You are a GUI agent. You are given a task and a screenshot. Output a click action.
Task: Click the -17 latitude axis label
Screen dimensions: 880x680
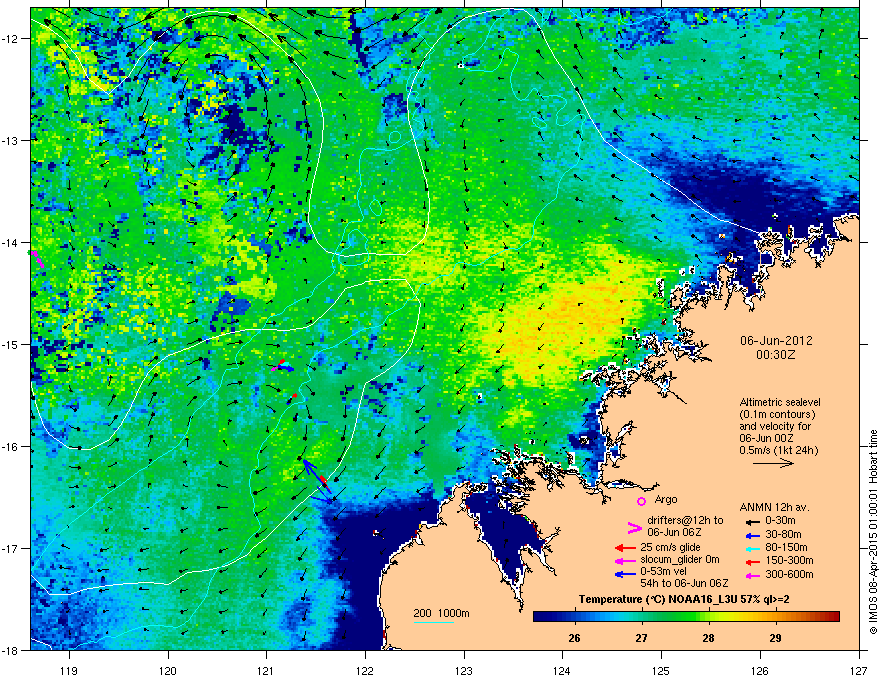(10, 548)
